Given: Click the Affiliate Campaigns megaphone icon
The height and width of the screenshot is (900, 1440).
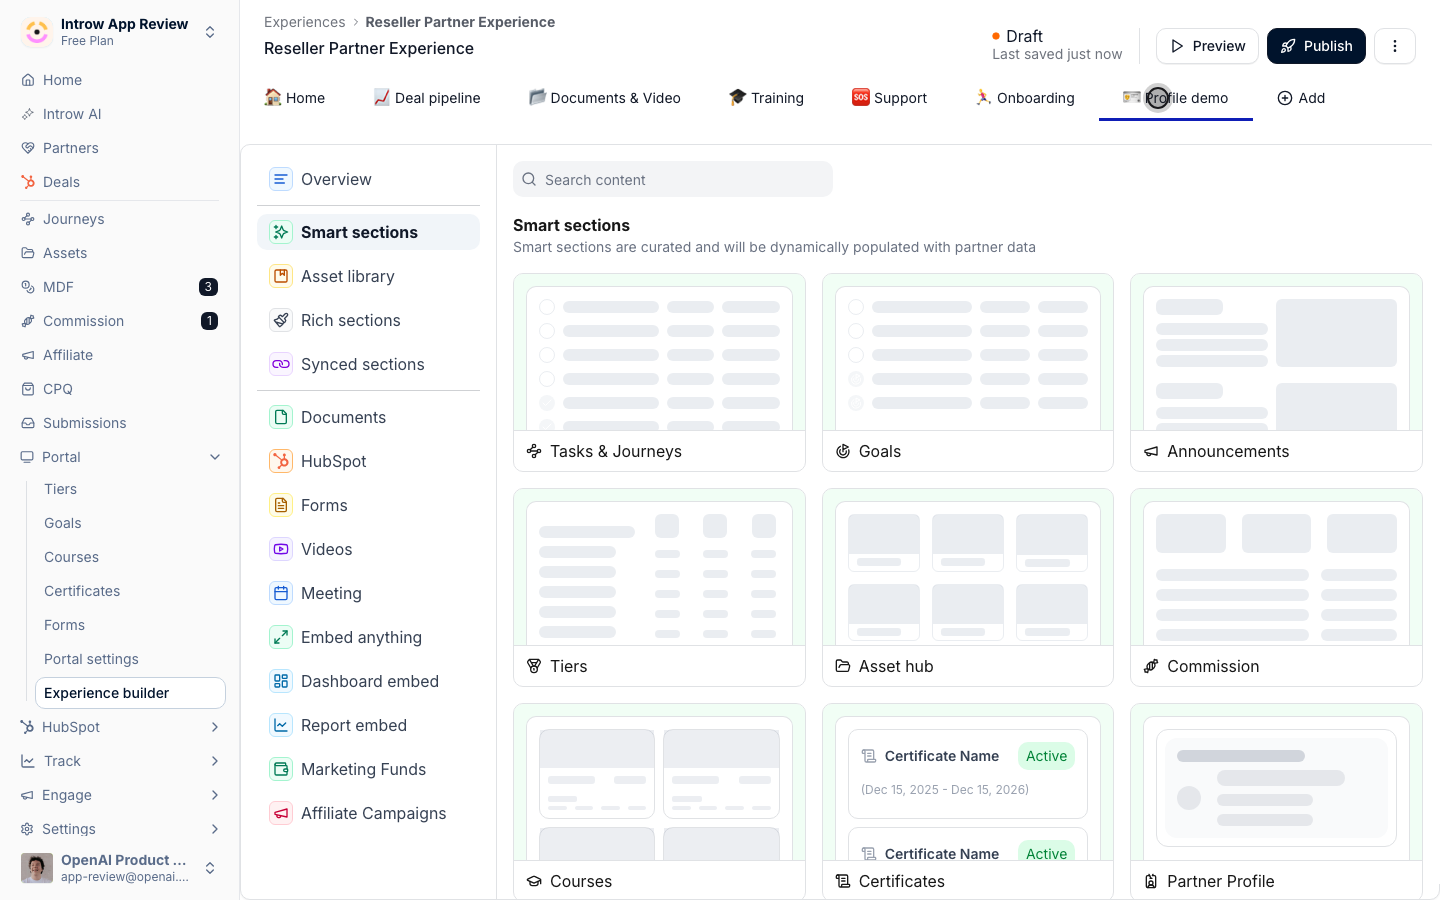Looking at the screenshot, I should point(281,813).
